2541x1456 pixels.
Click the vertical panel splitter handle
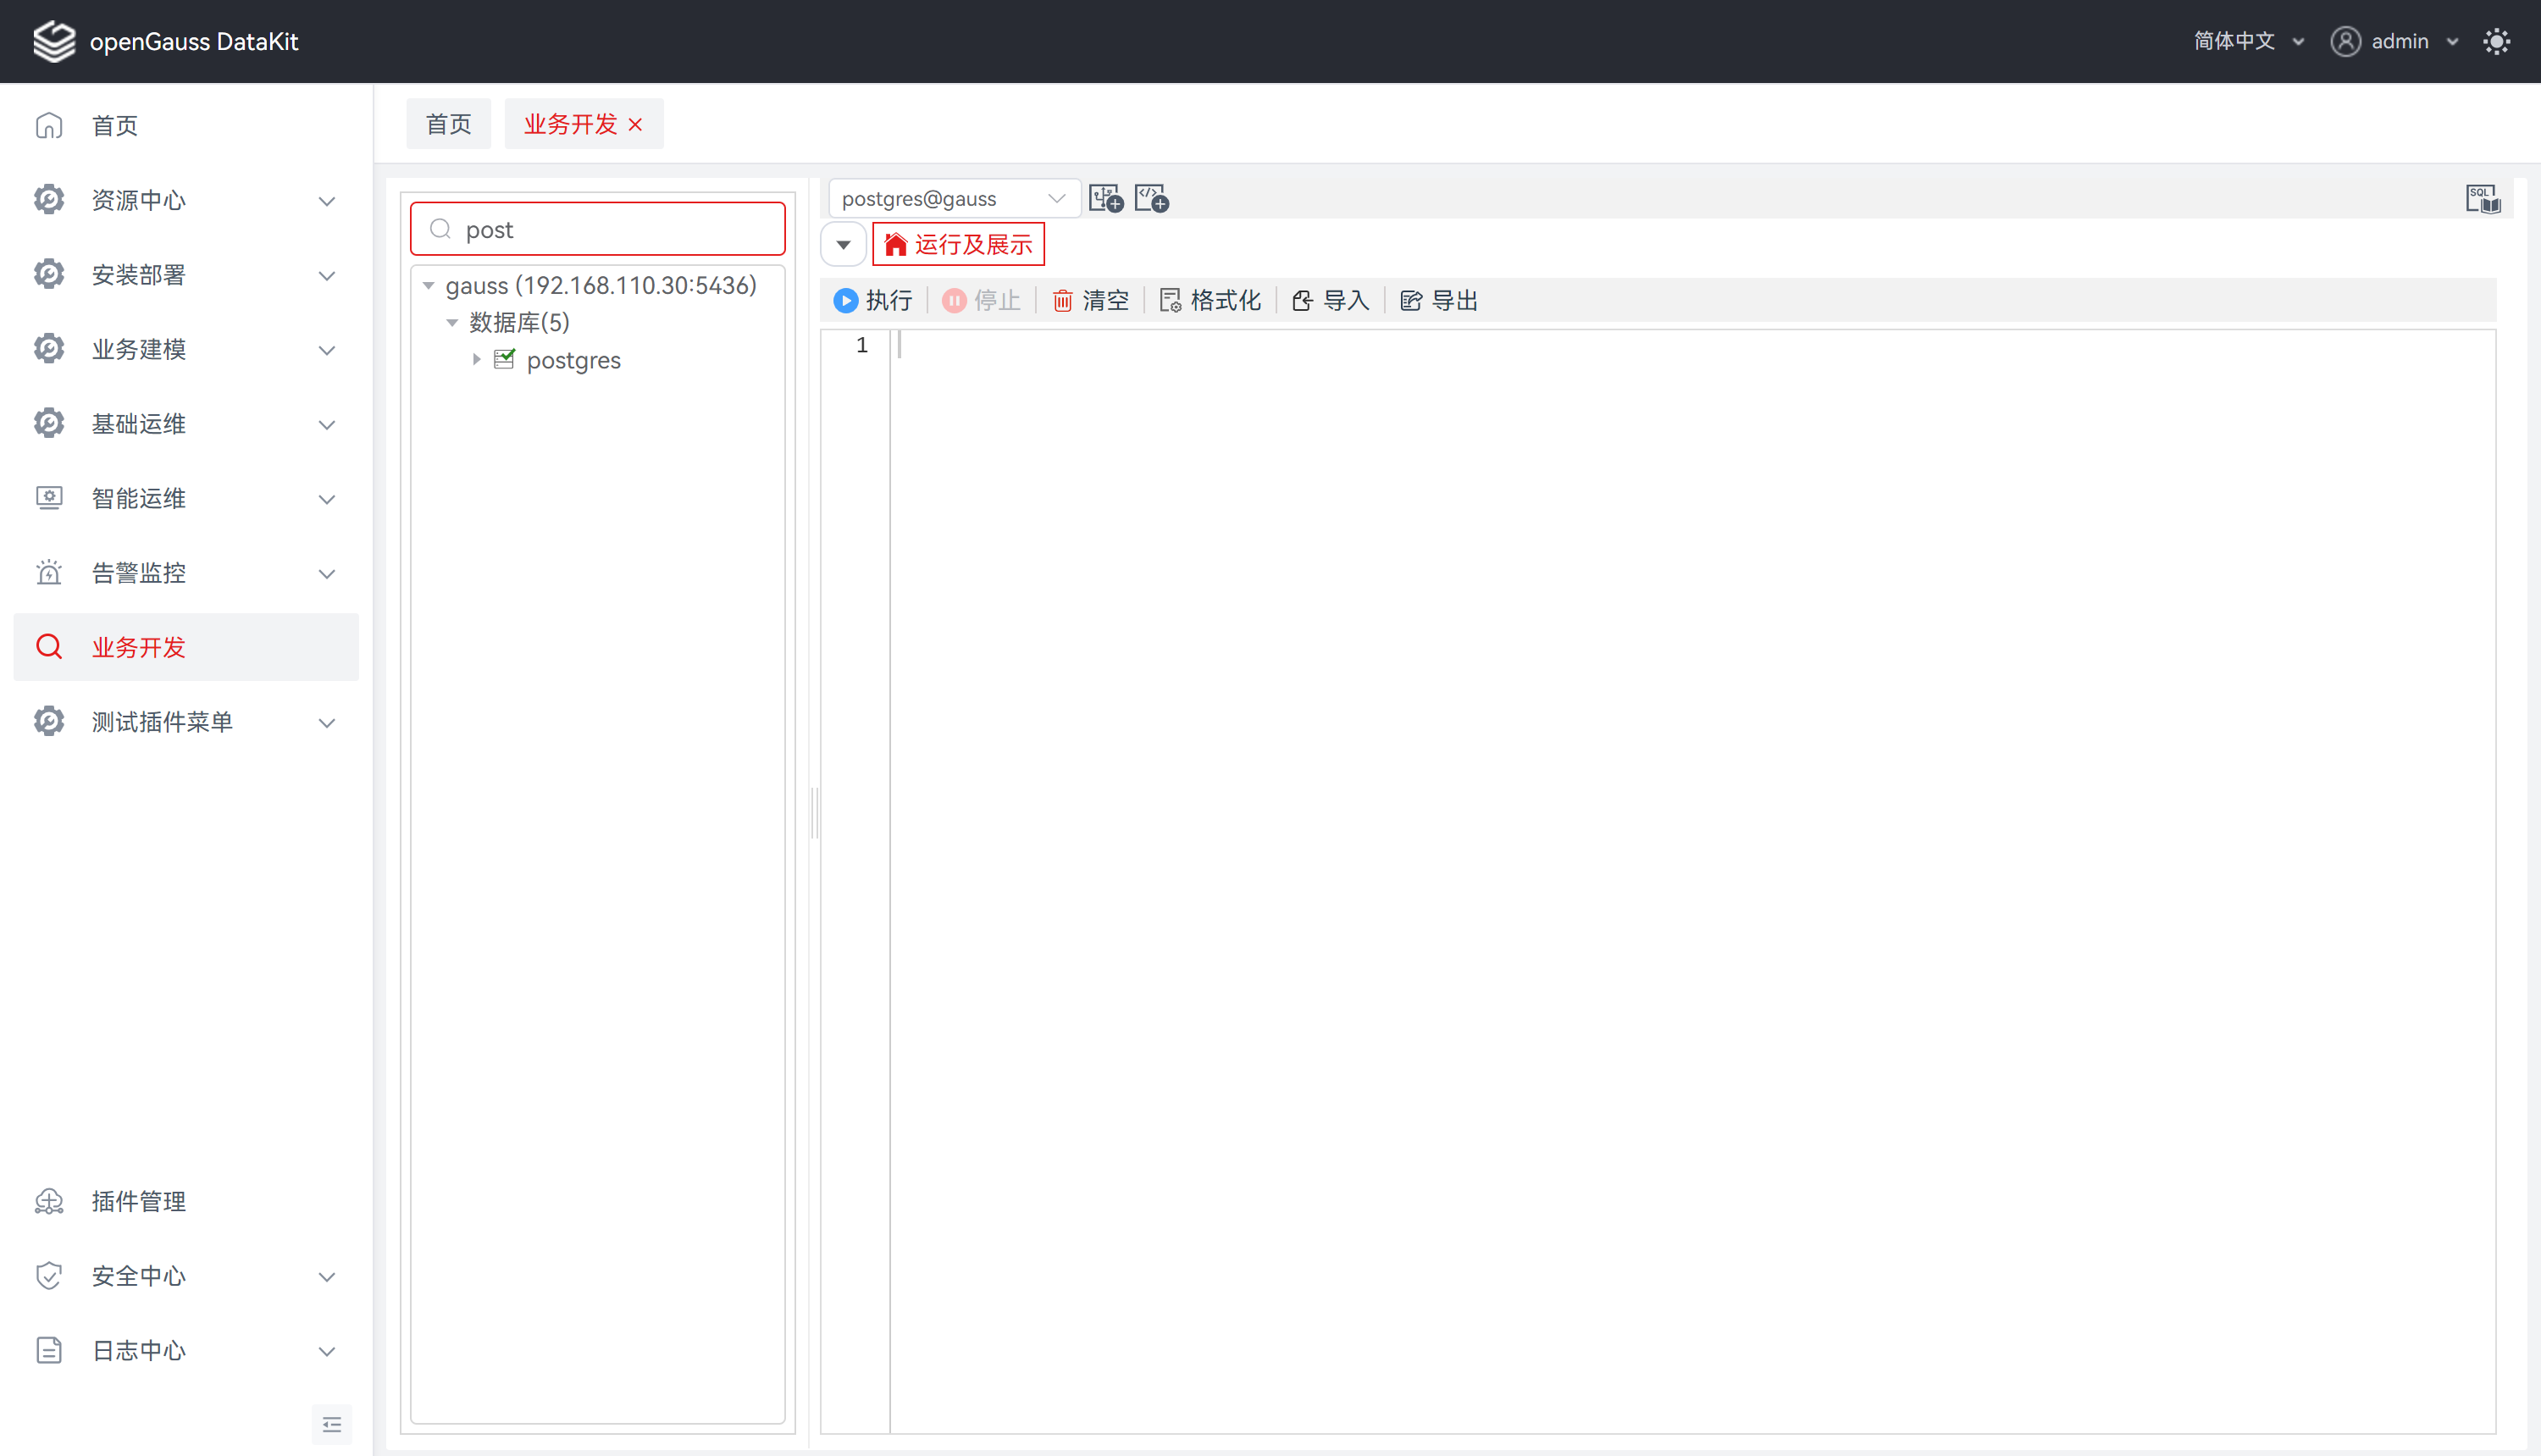(x=814, y=812)
